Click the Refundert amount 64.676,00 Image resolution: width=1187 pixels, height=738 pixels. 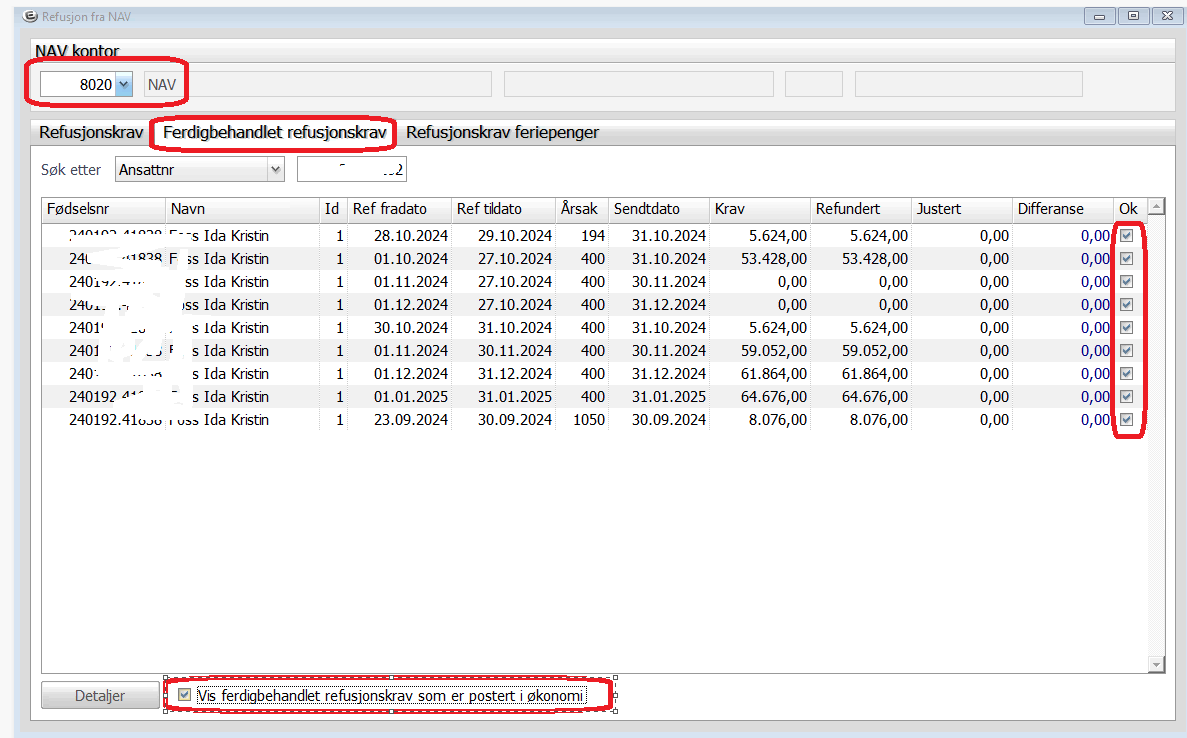pos(874,397)
